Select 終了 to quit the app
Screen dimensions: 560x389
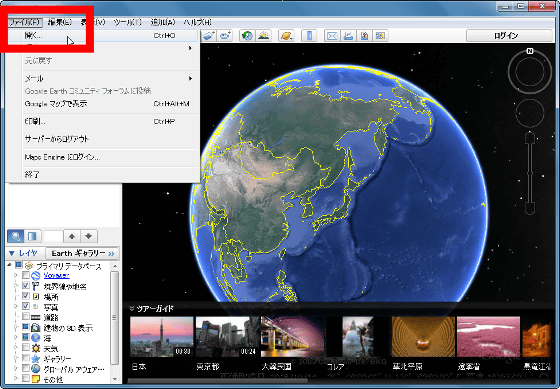click(110, 175)
